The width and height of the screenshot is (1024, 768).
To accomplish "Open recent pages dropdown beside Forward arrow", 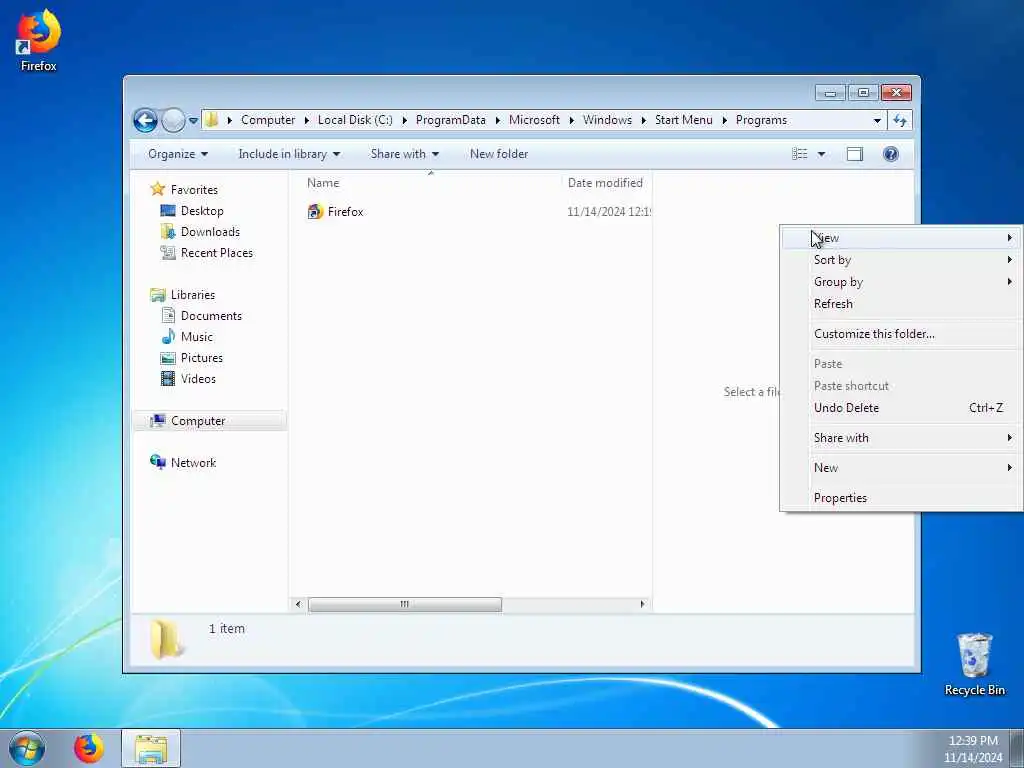I will (x=193, y=121).
